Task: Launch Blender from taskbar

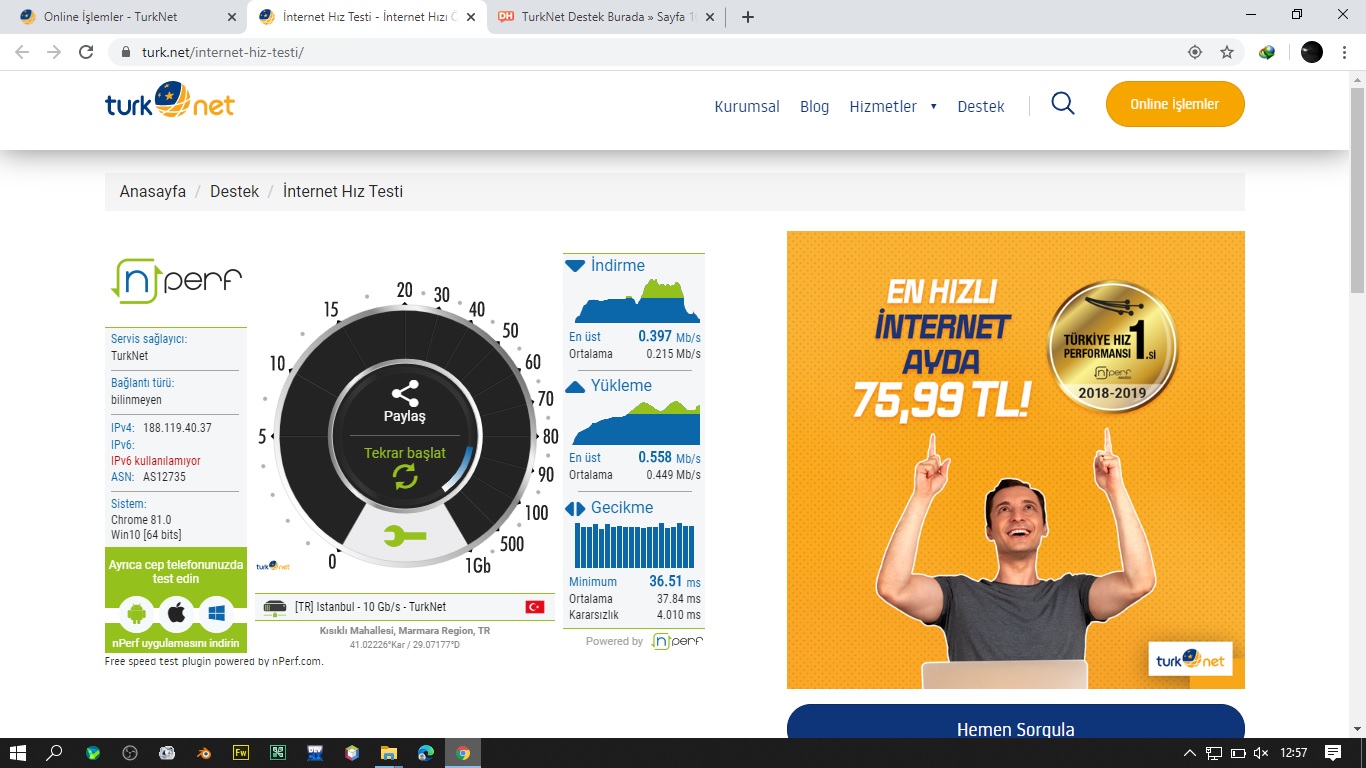Action: click(x=203, y=753)
